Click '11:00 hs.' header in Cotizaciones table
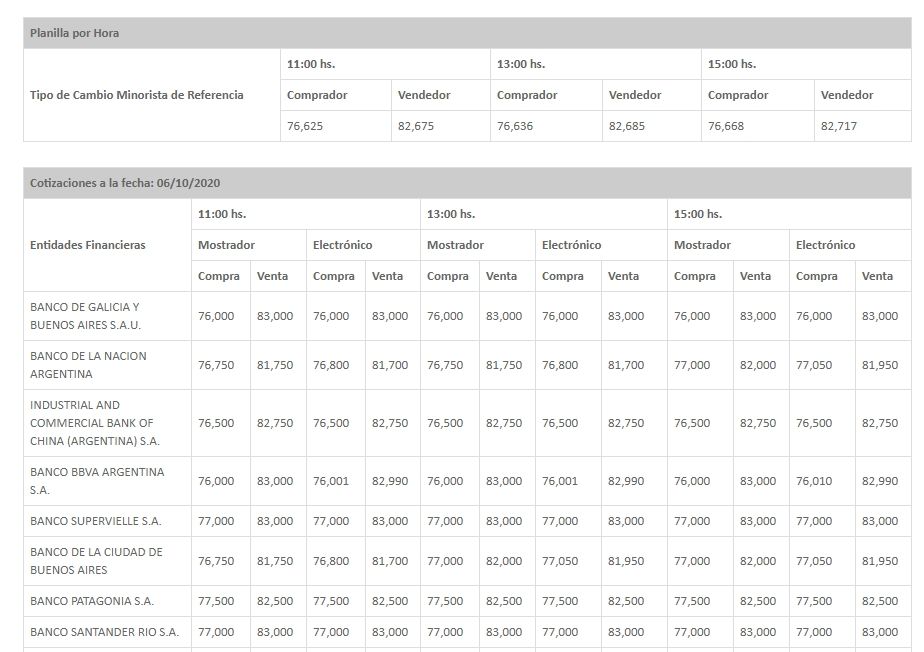Screen dimensions: 924x652 pos(222,214)
